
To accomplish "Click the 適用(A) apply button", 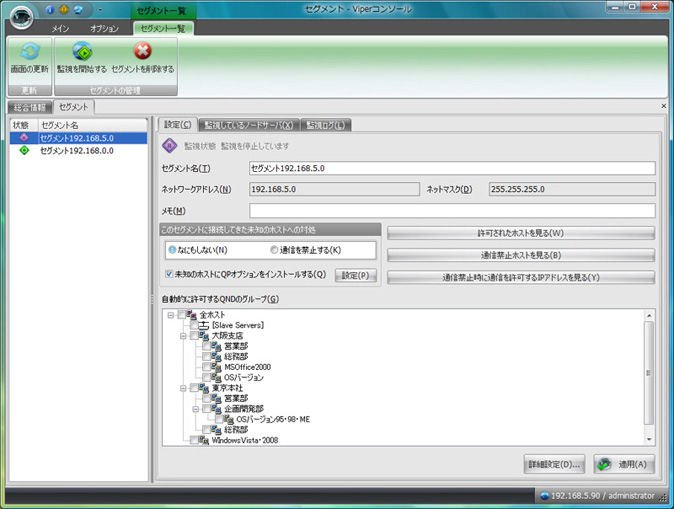I will pos(624,464).
